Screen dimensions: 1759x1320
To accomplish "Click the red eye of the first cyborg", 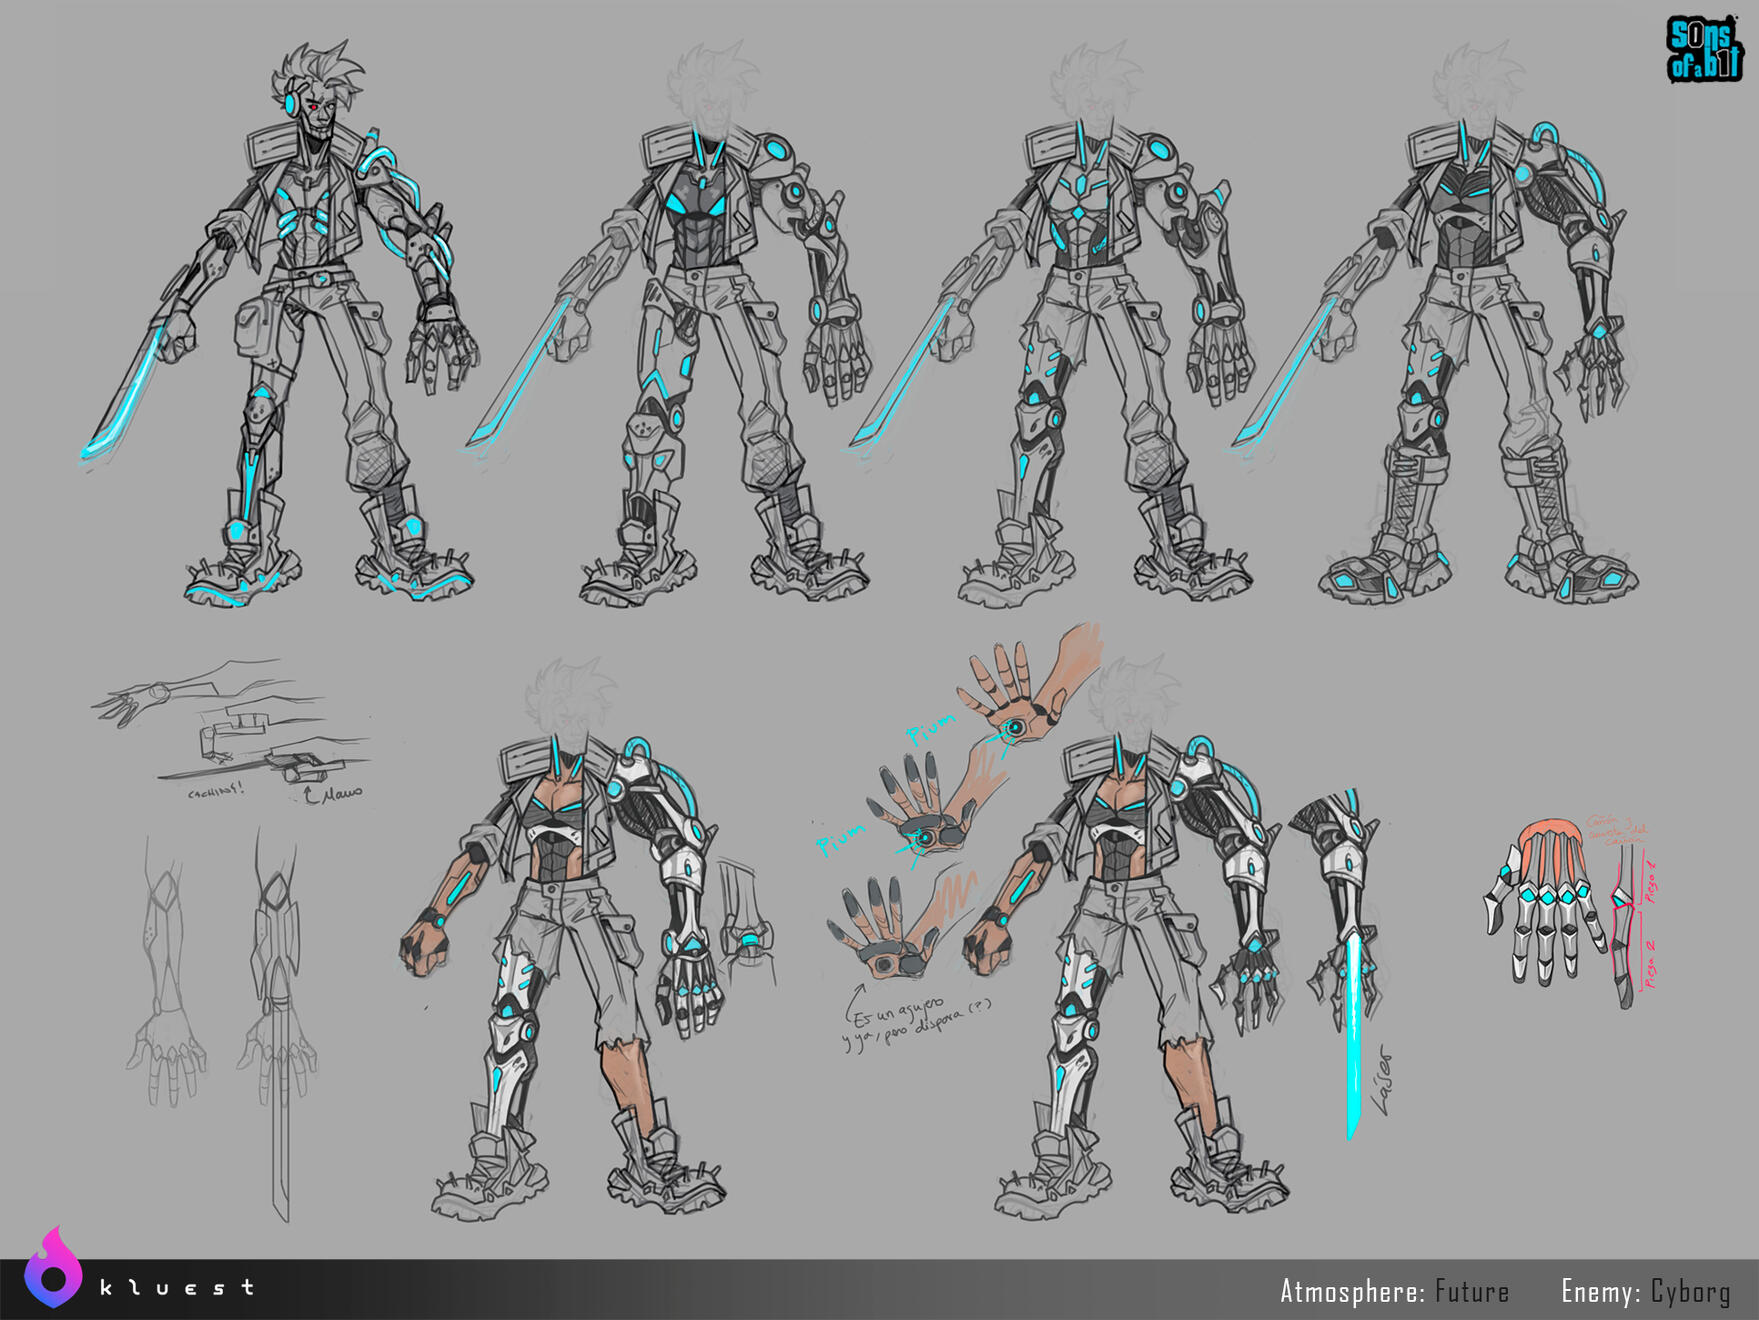I will click(x=313, y=106).
